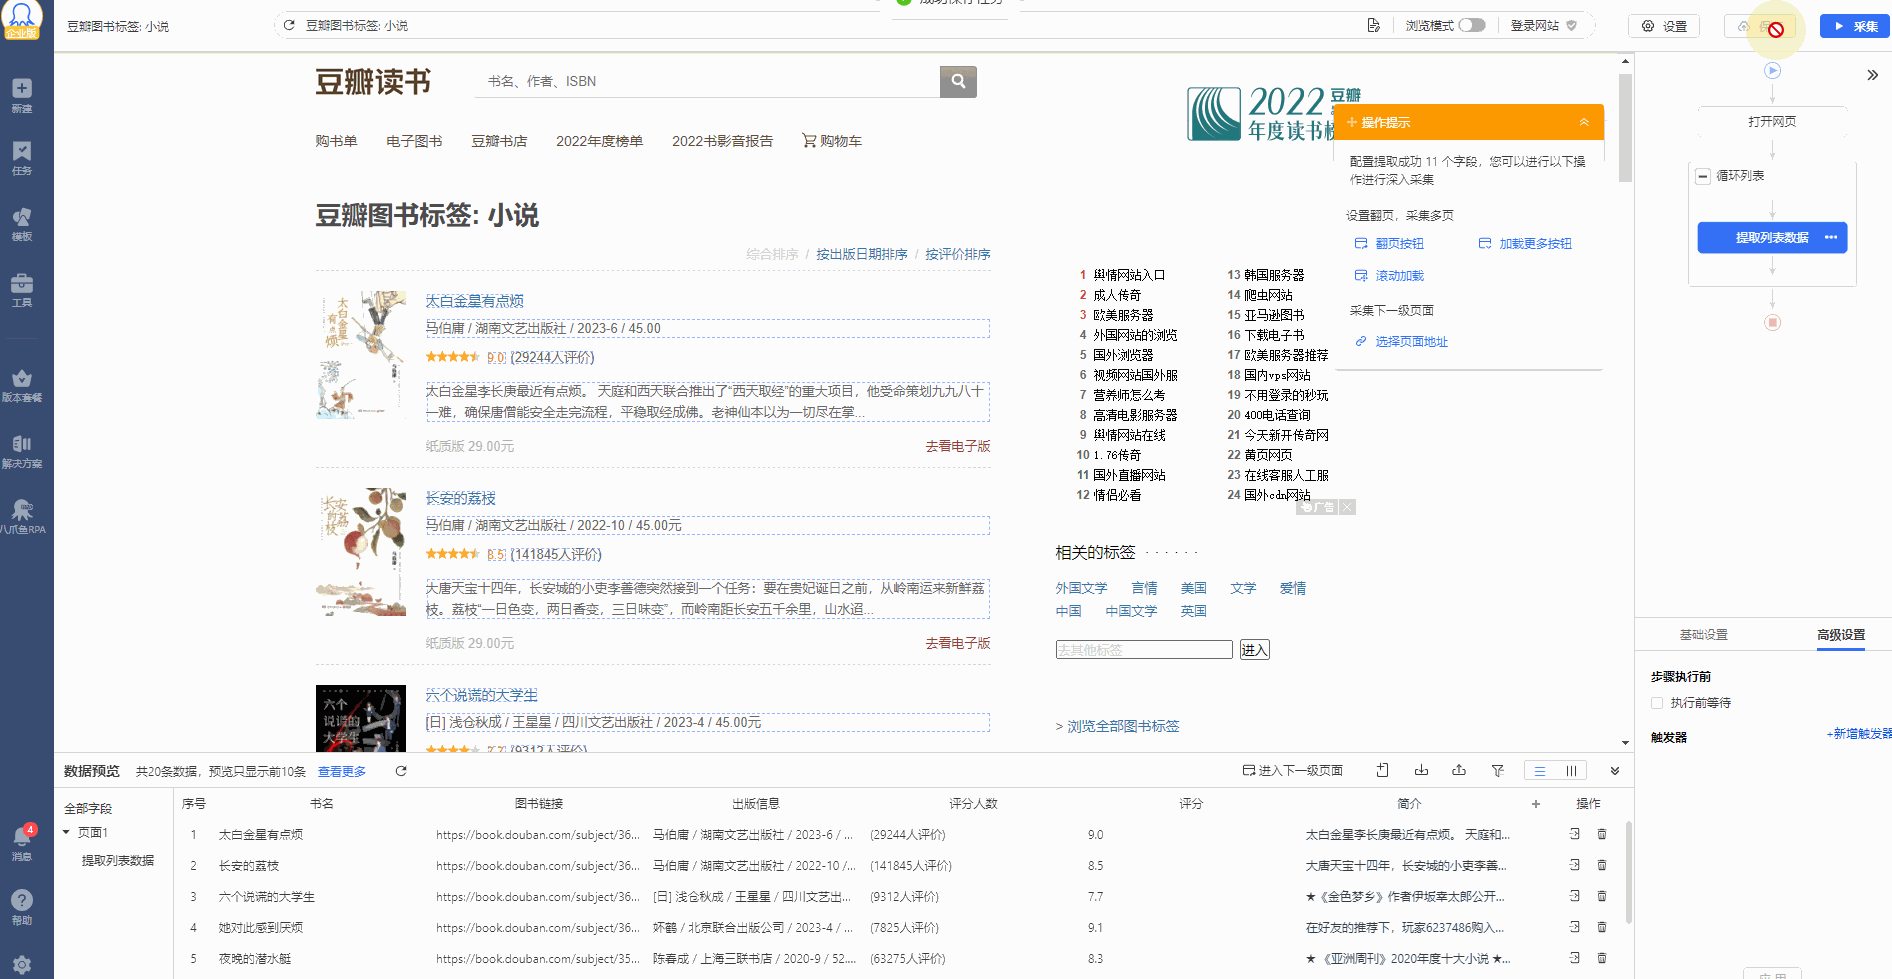Focus the 去其他标签 input field

(x=1144, y=650)
